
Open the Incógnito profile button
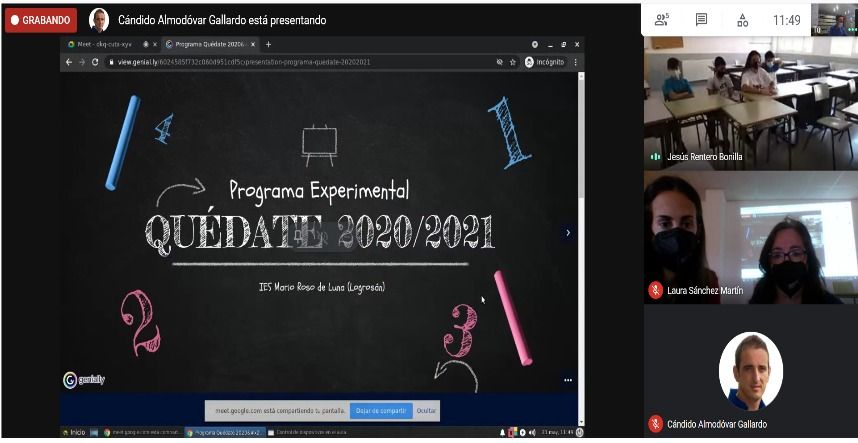tap(544, 62)
